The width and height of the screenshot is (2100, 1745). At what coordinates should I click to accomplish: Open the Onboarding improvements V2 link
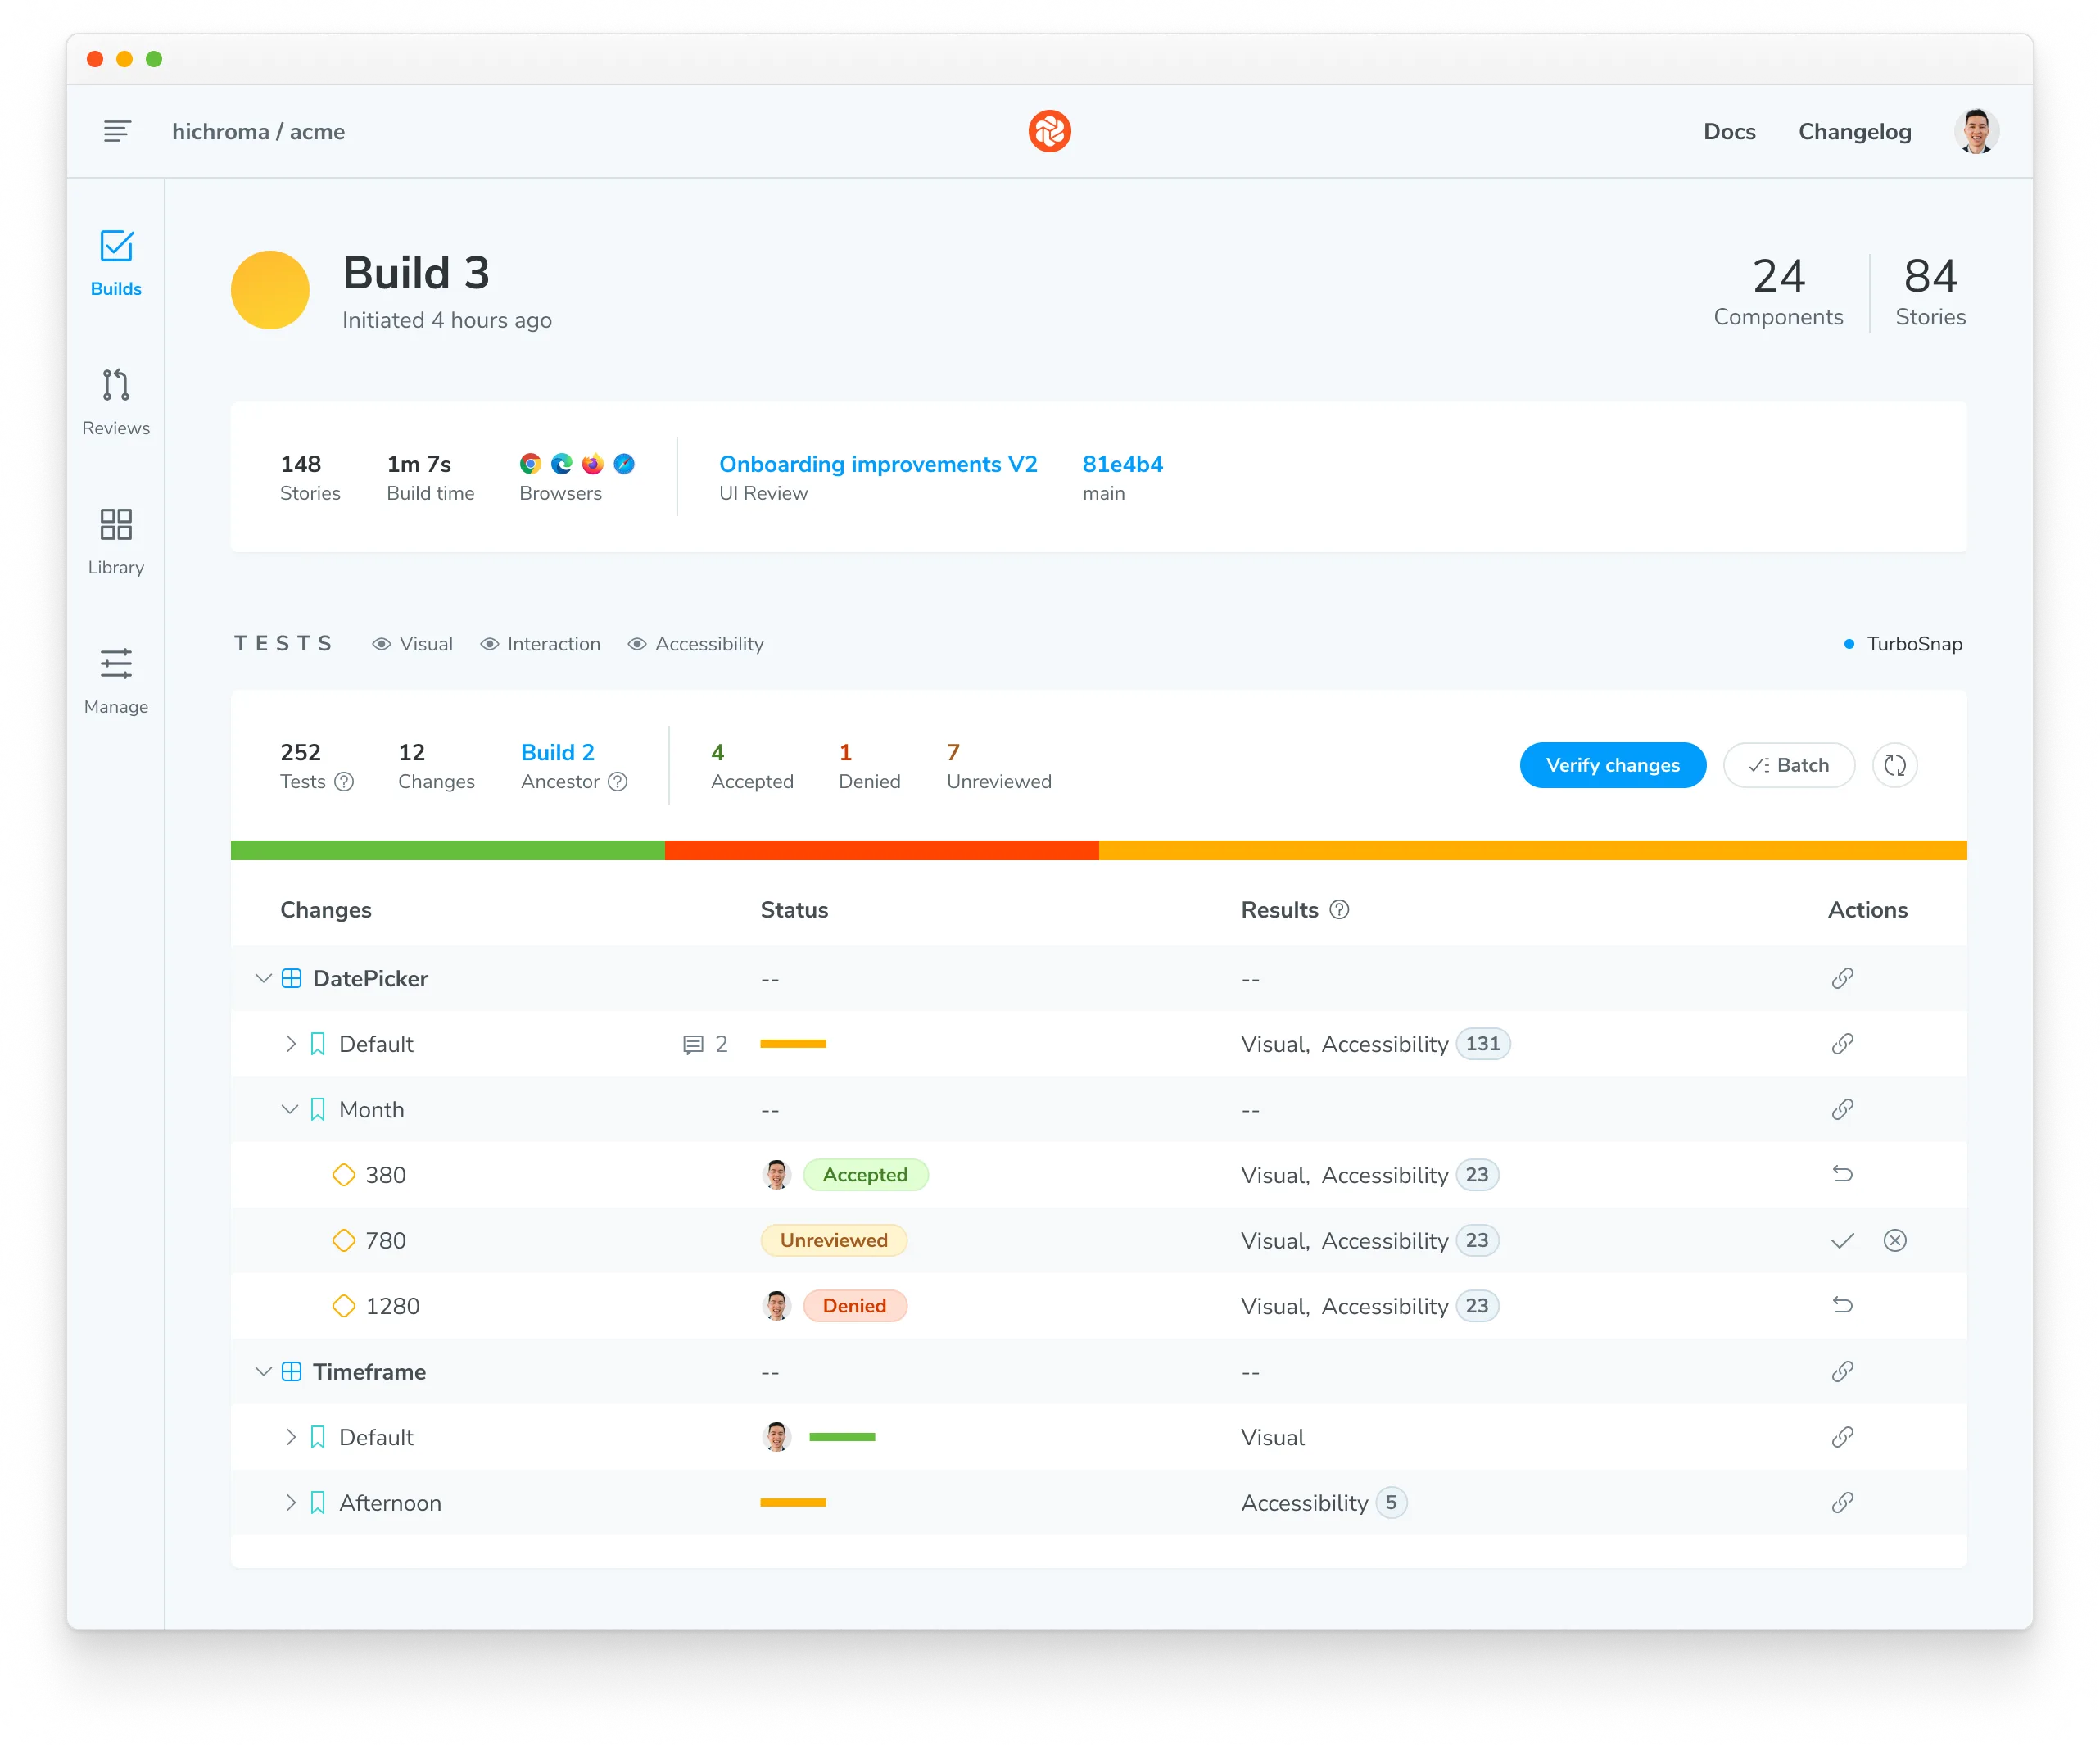coord(878,463)
